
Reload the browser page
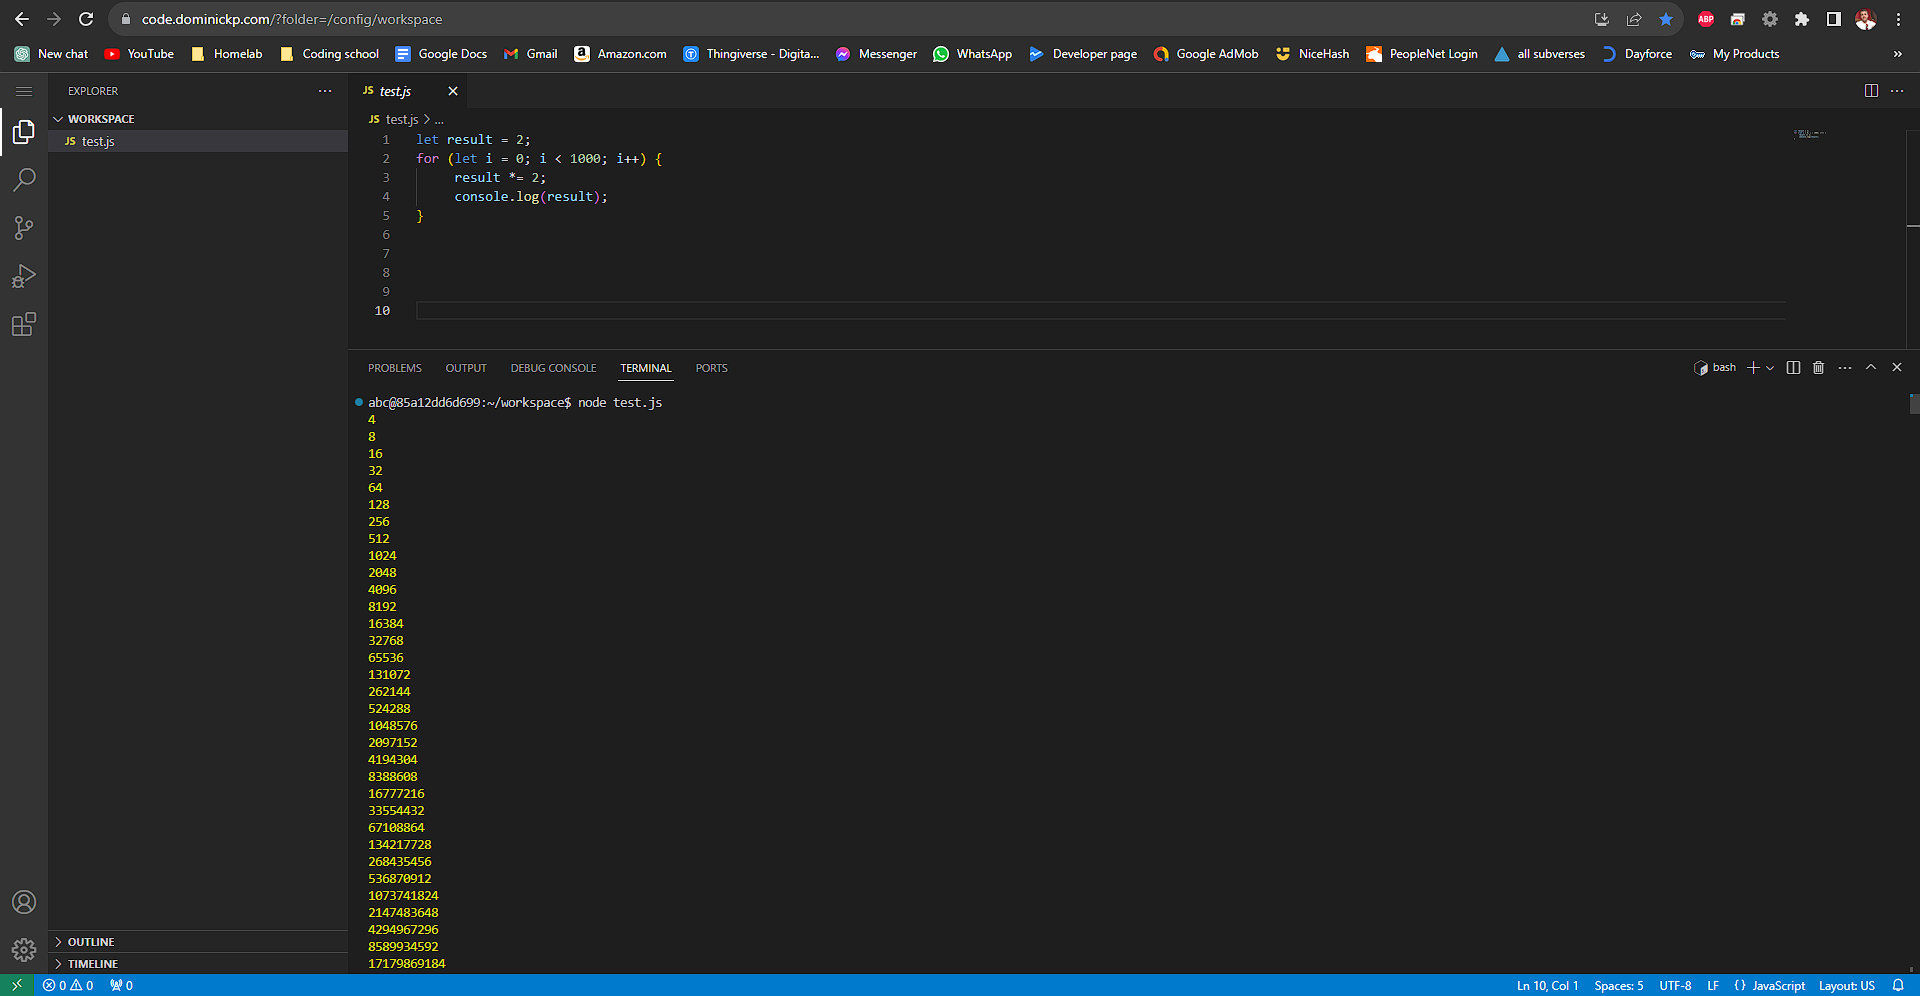[86, 19]
